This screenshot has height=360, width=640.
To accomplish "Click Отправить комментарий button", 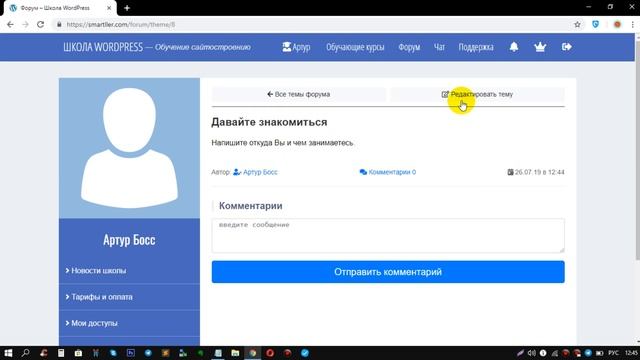I will [388, 272].
